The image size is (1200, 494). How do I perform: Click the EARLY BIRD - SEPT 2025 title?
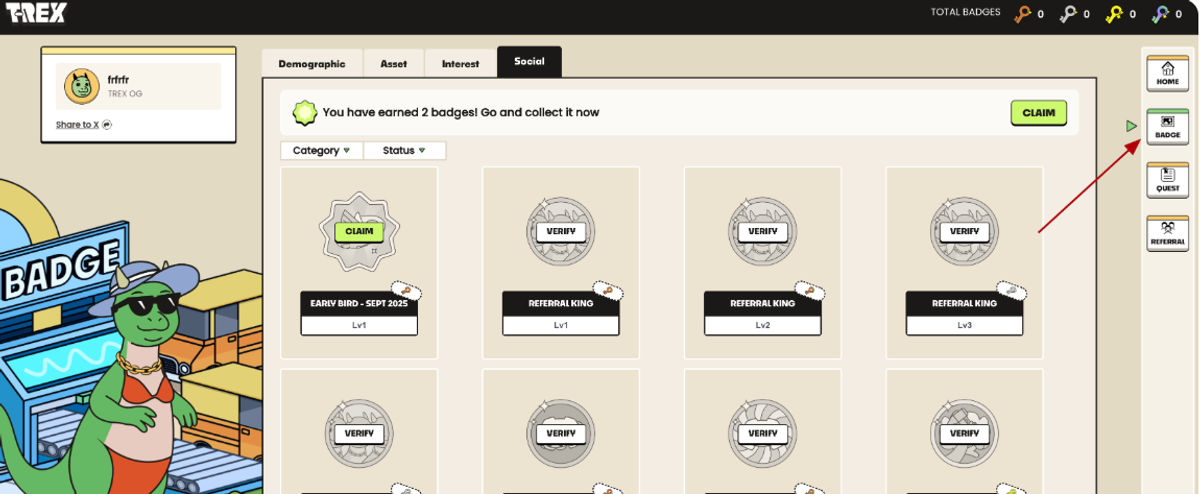359,303
